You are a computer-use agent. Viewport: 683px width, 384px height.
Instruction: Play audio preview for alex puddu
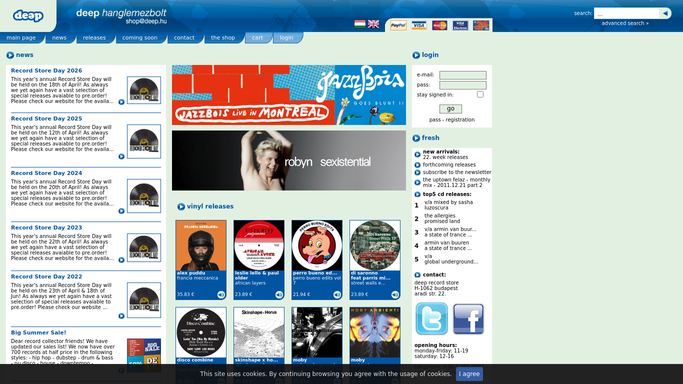click(221, 295)
